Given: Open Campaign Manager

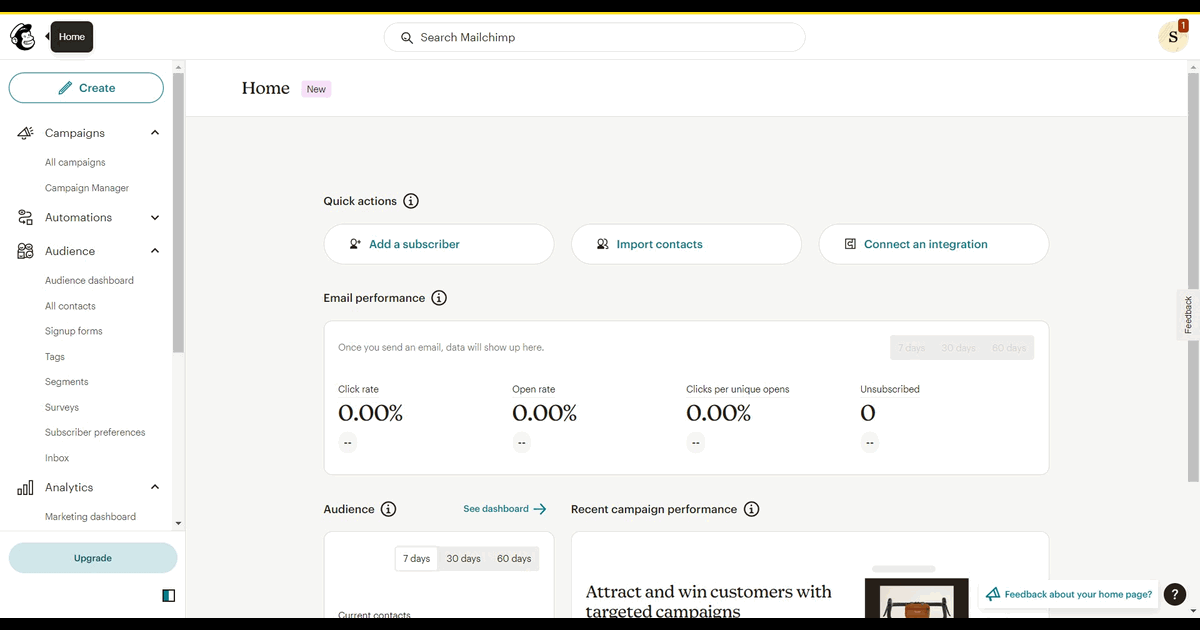Looking at the screenshot, I should coord(87,188).
